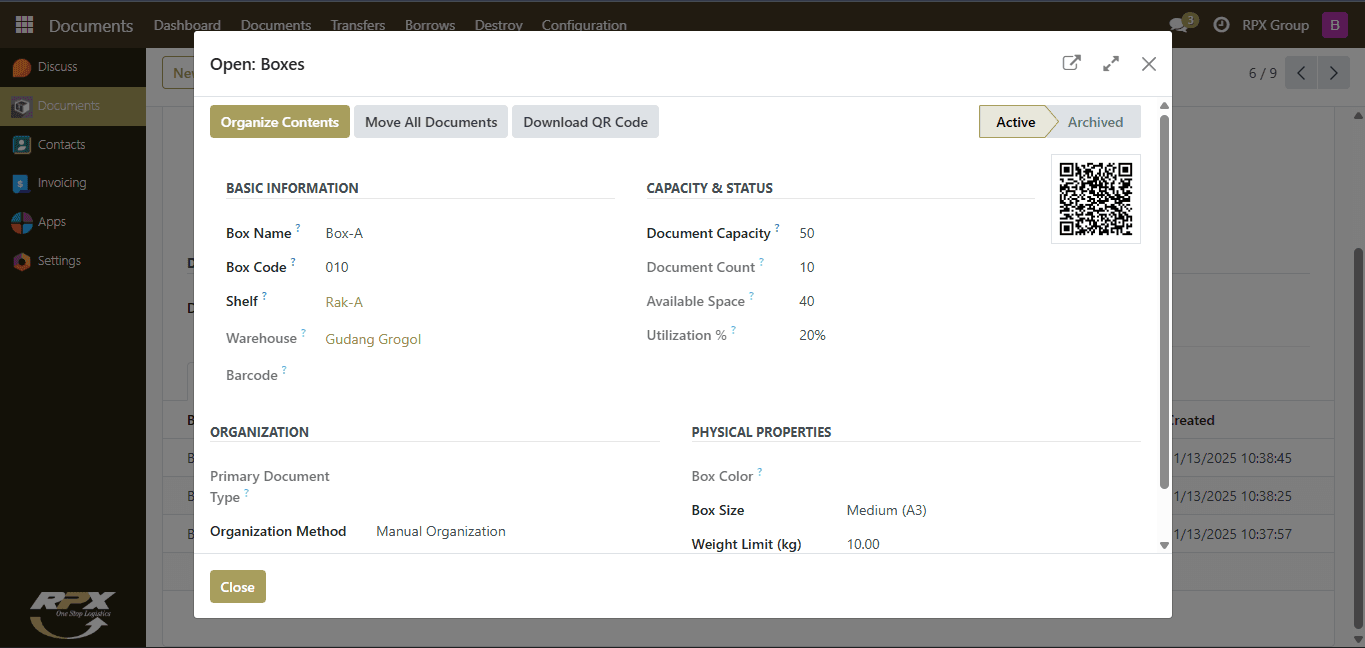Open the RPX Group company switcher
The width and height of the screenshot is (1365, 648).
point(1275,25)
